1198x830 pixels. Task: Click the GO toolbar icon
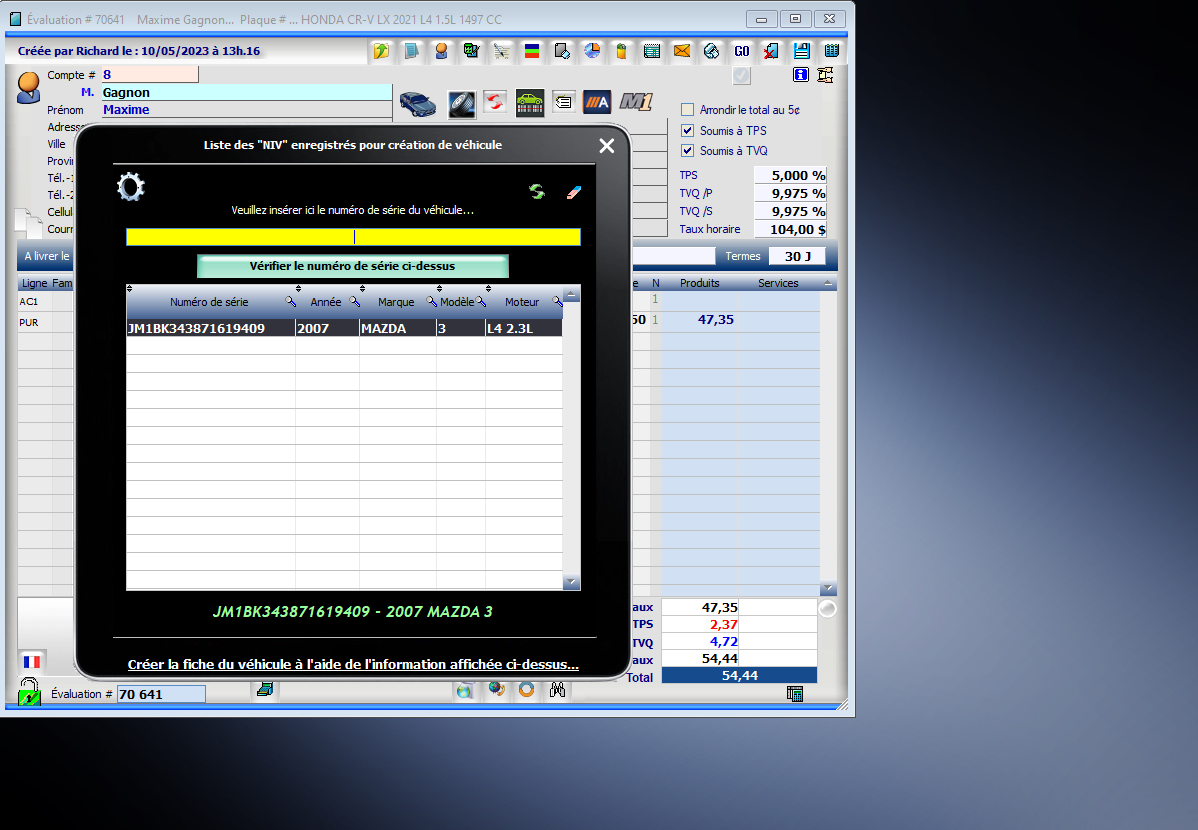(x=741, y=51)
